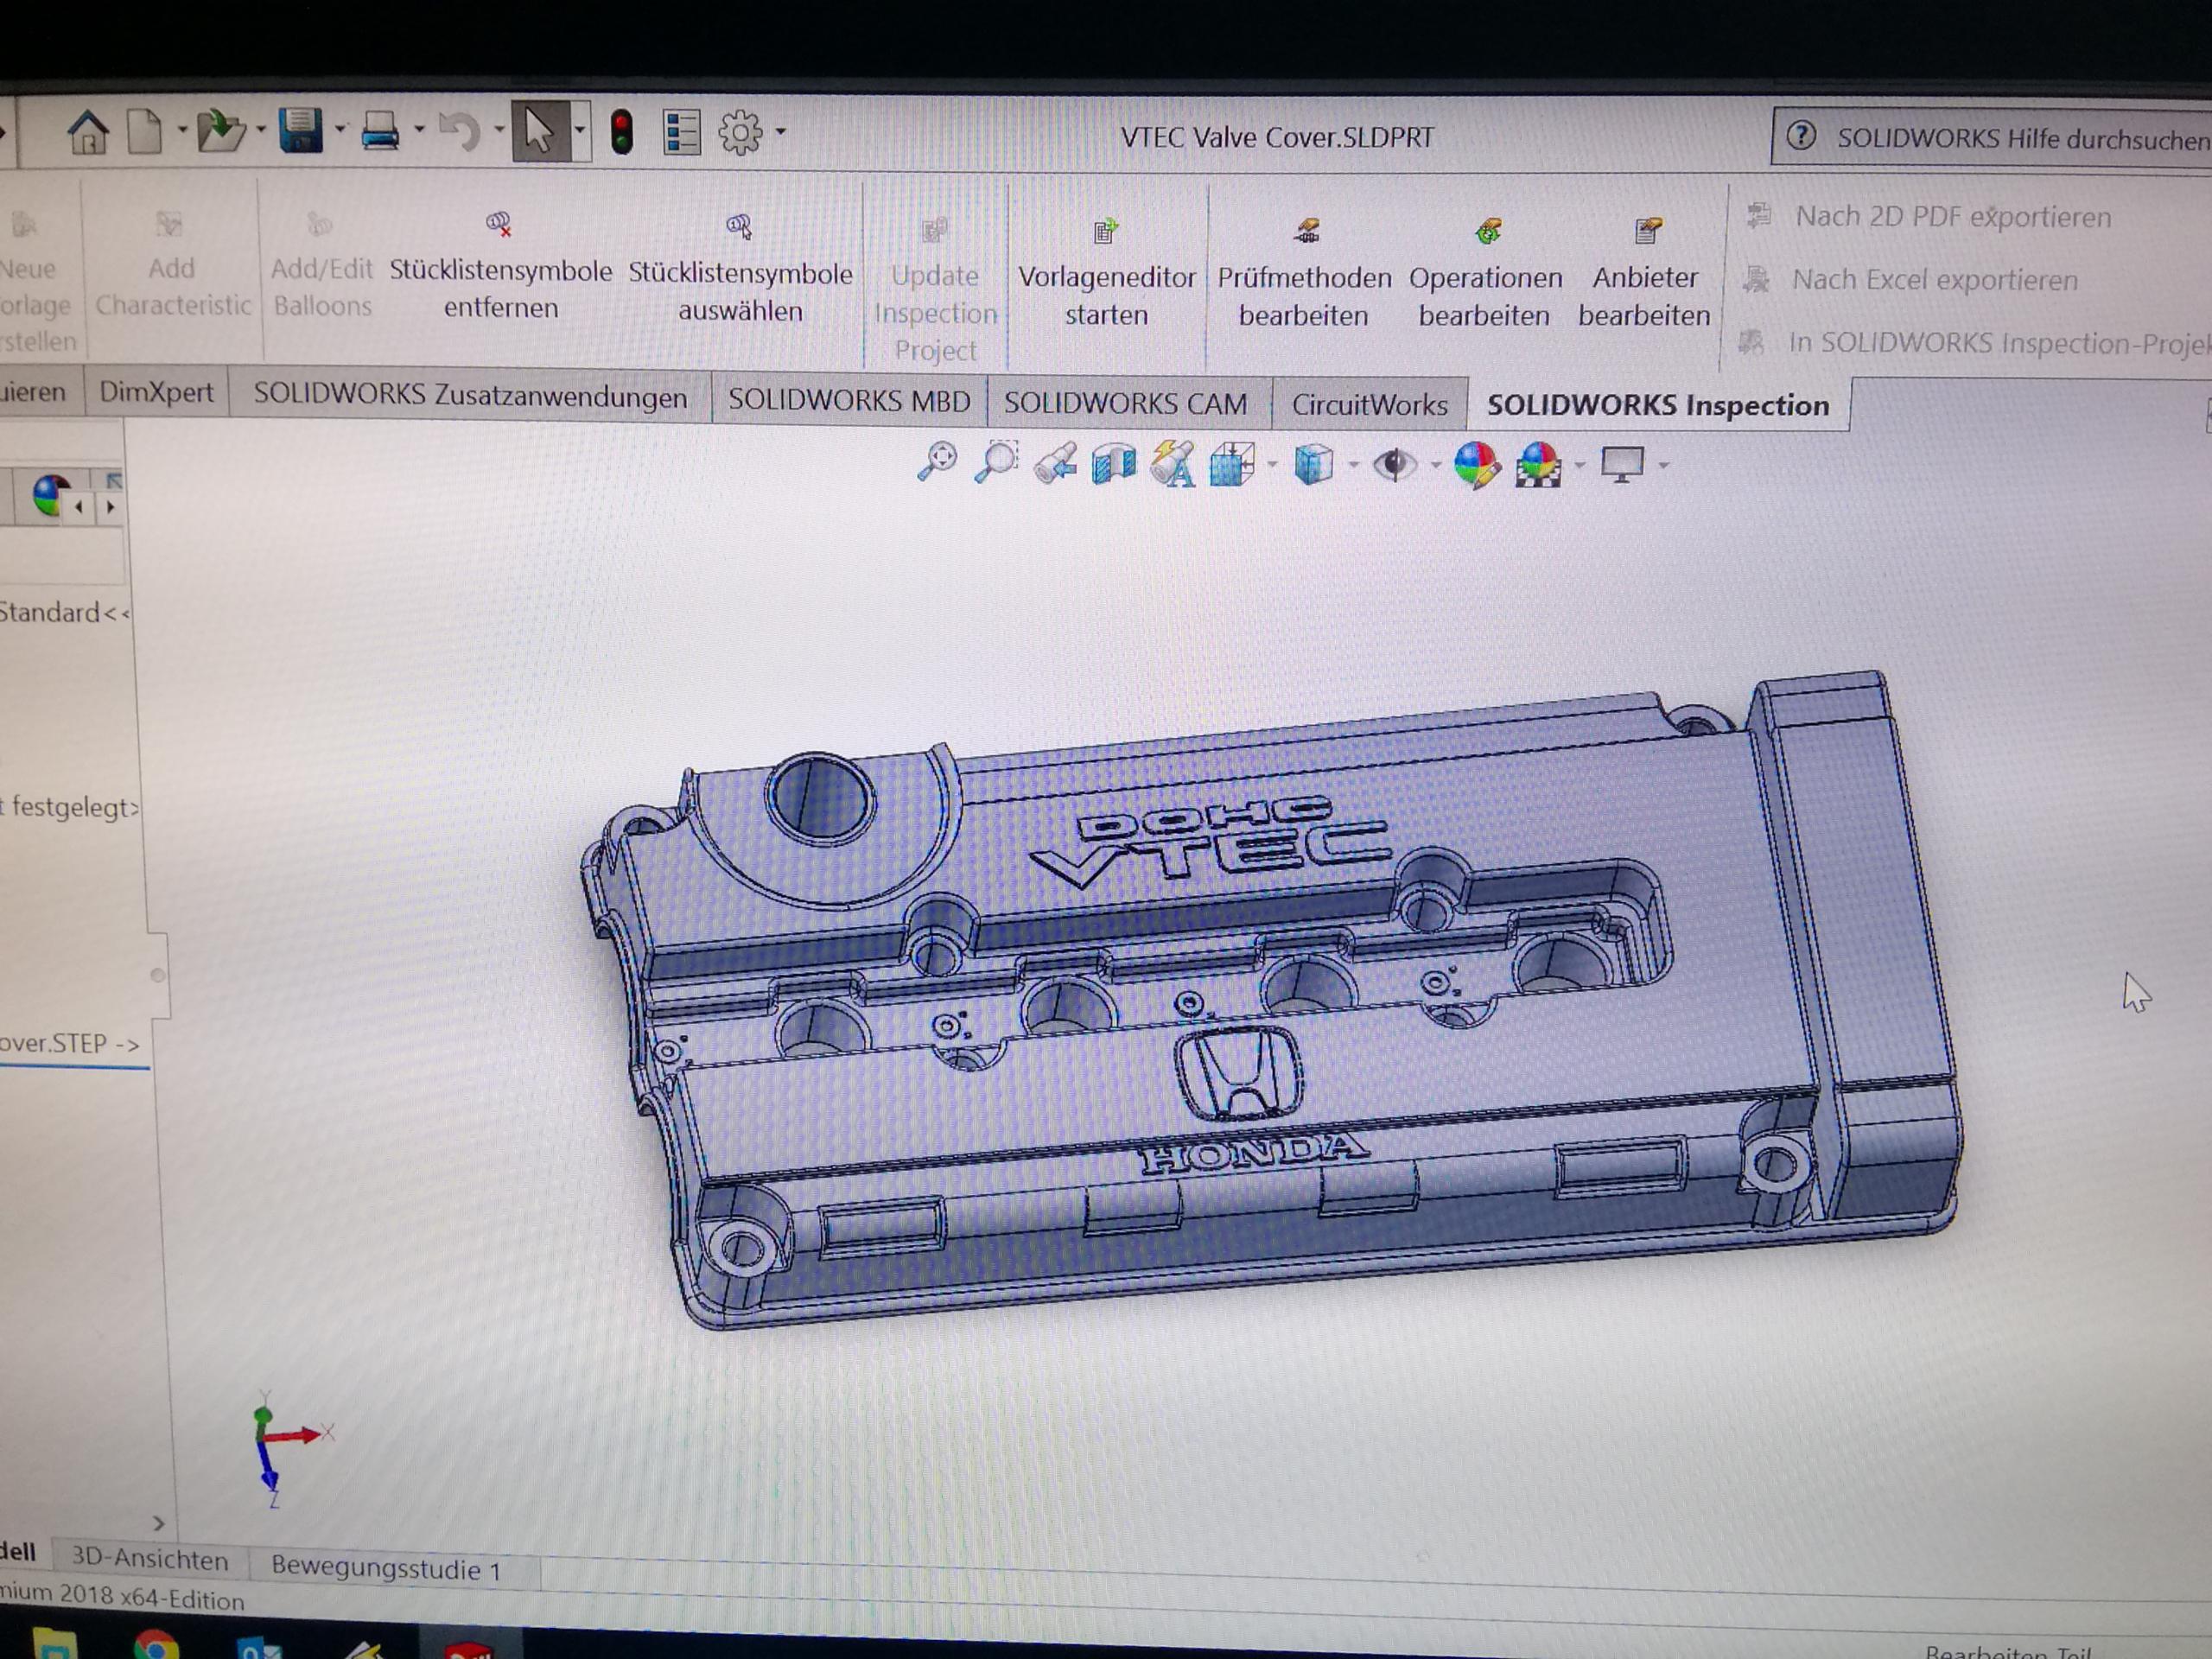Click Add Characteristic button
Image resolution: width=2212 pixels, height=1659 pixels.
point(172,265)
